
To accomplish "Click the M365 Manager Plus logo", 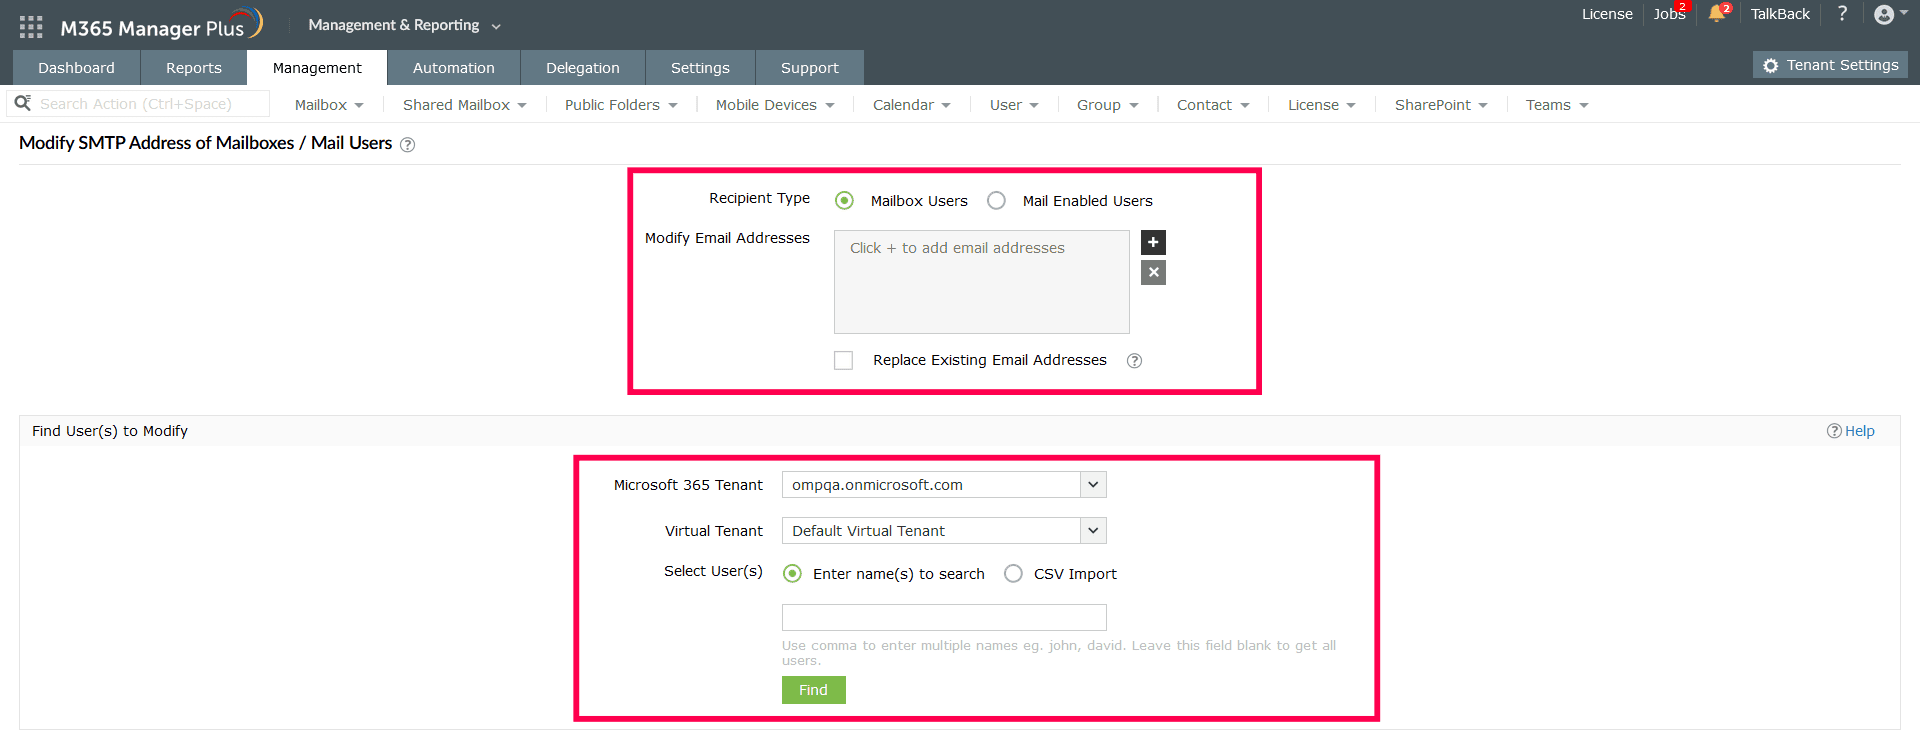I will pyautogui.click(x=160, y=26).
